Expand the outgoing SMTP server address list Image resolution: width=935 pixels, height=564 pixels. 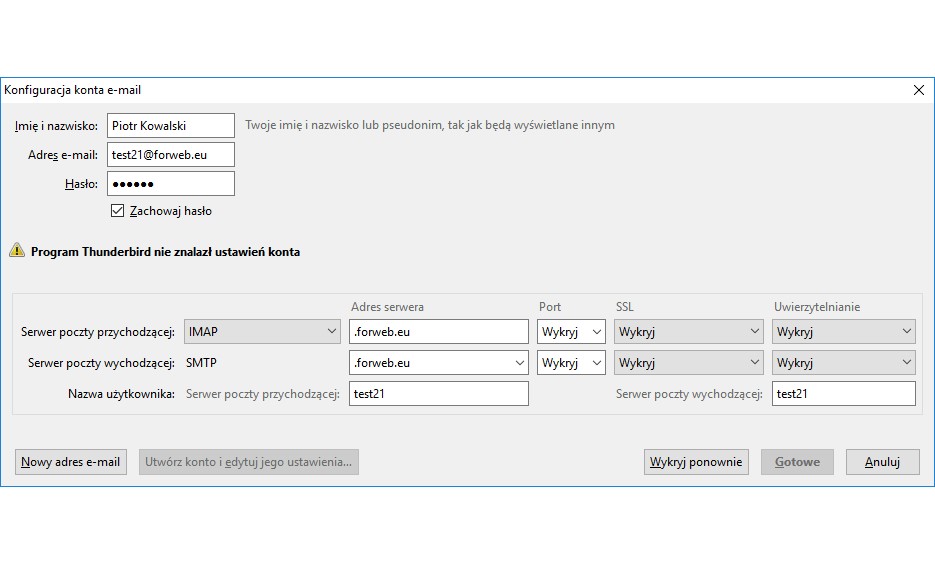[x=519, y=362]
